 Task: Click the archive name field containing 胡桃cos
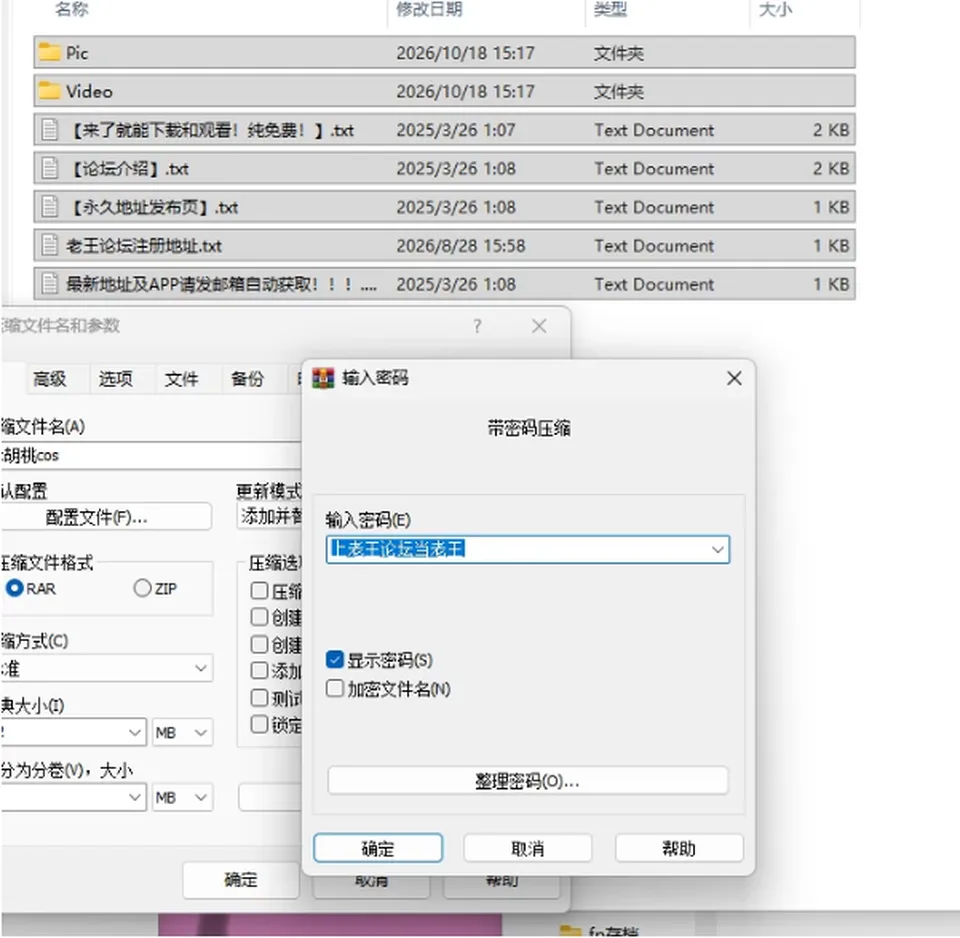[151, 456]
